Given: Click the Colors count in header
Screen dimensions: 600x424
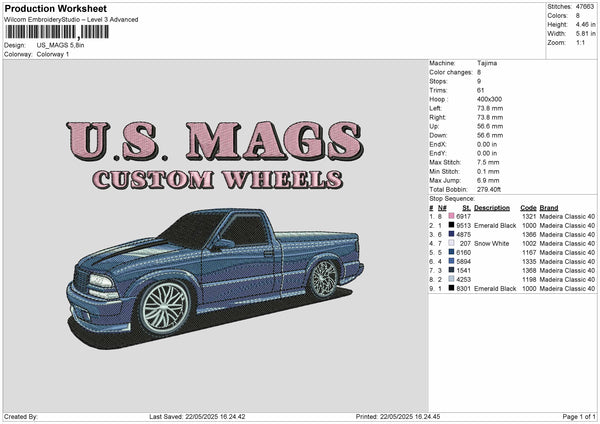Looking at the screenshot, I should [578, 16].
